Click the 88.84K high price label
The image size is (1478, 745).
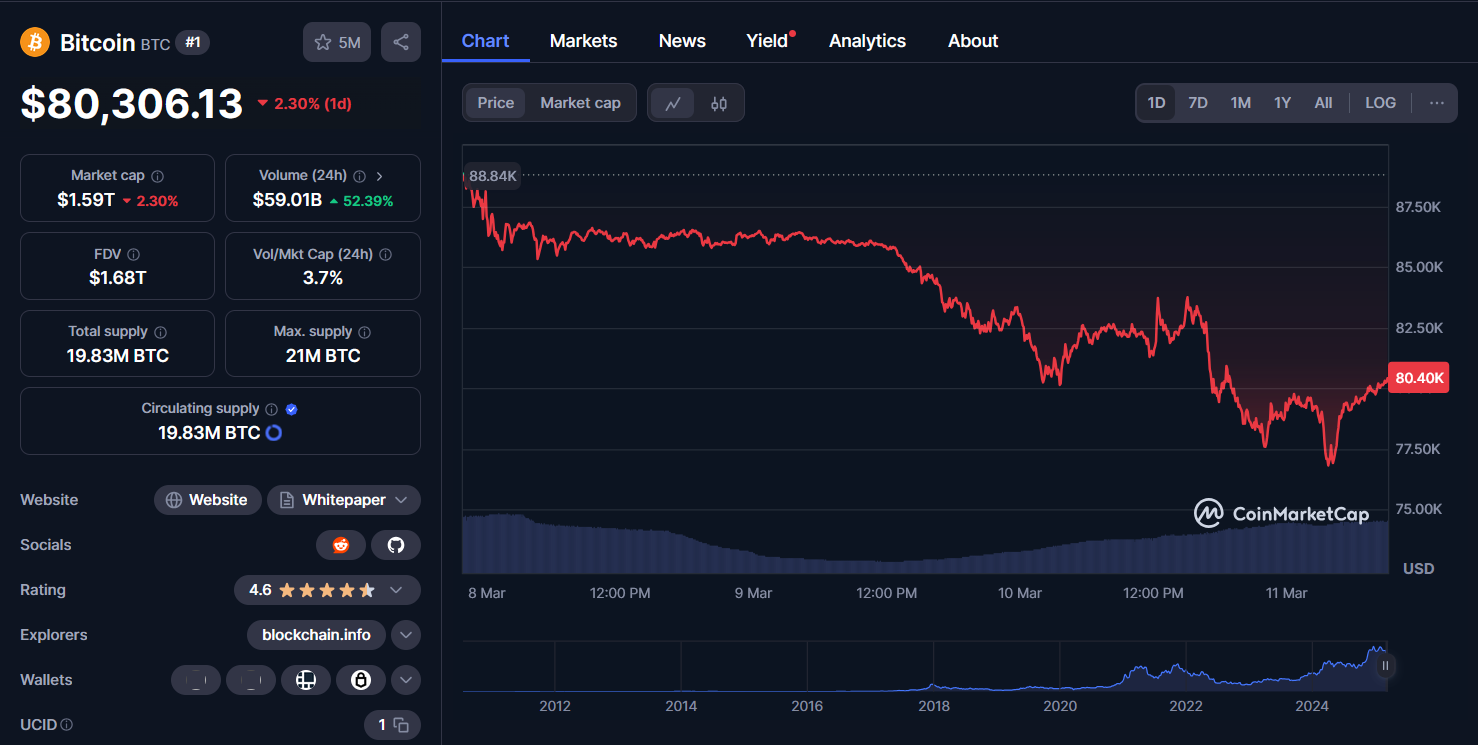pyautogui.click(x=491, y=176)
